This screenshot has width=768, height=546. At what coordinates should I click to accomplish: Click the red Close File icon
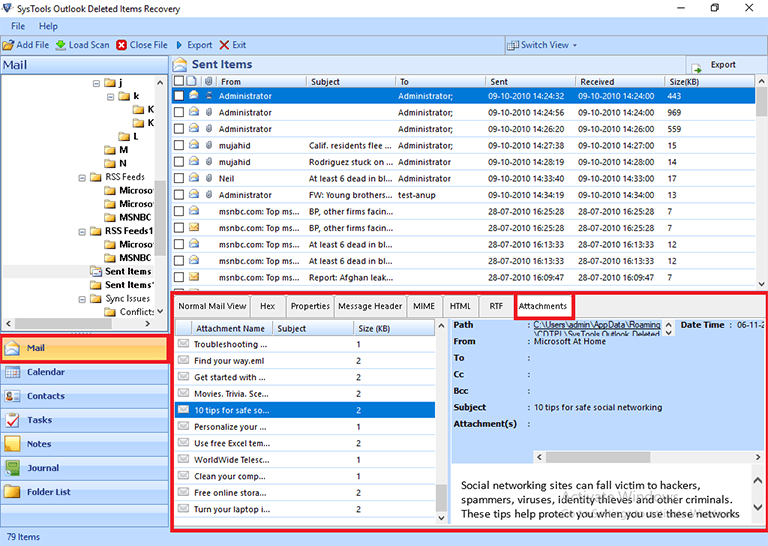[121, 45]
